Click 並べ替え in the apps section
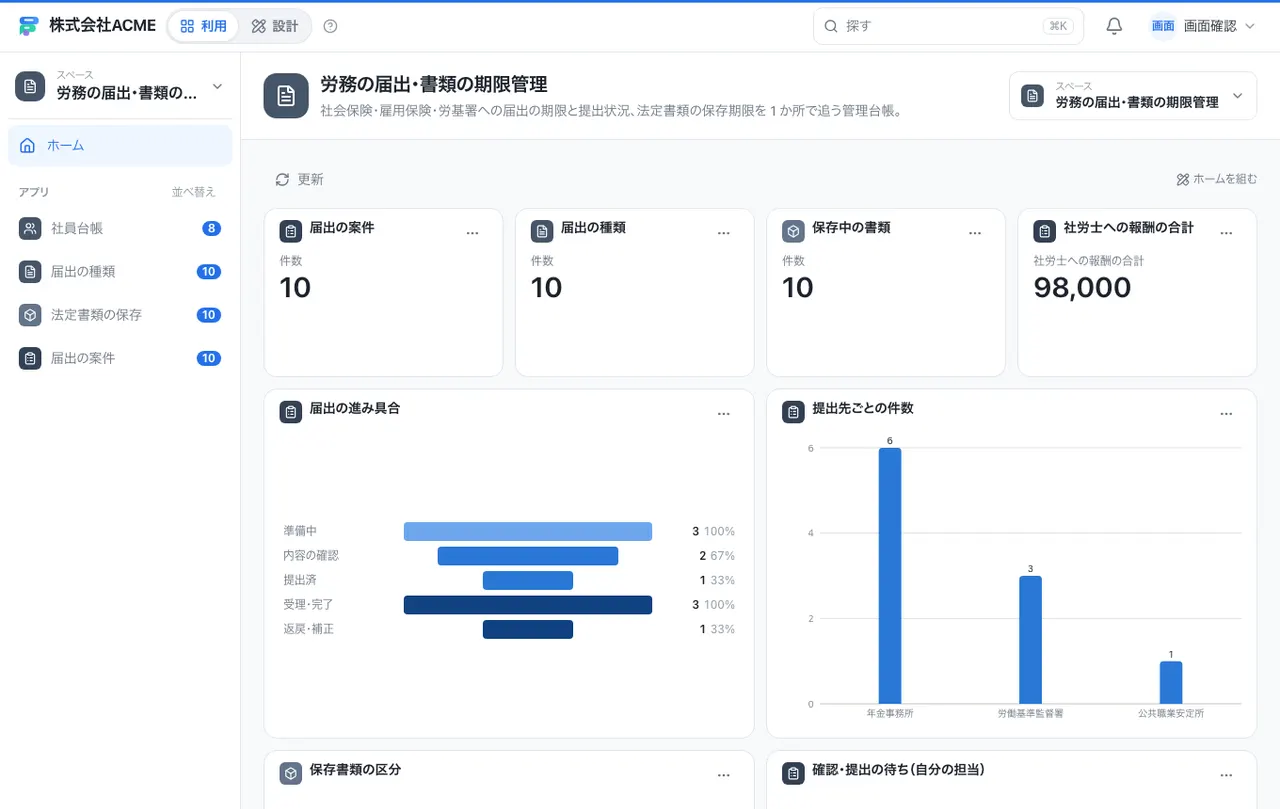1280x809 pixels. pyautogui.click(x=193, y=192)
